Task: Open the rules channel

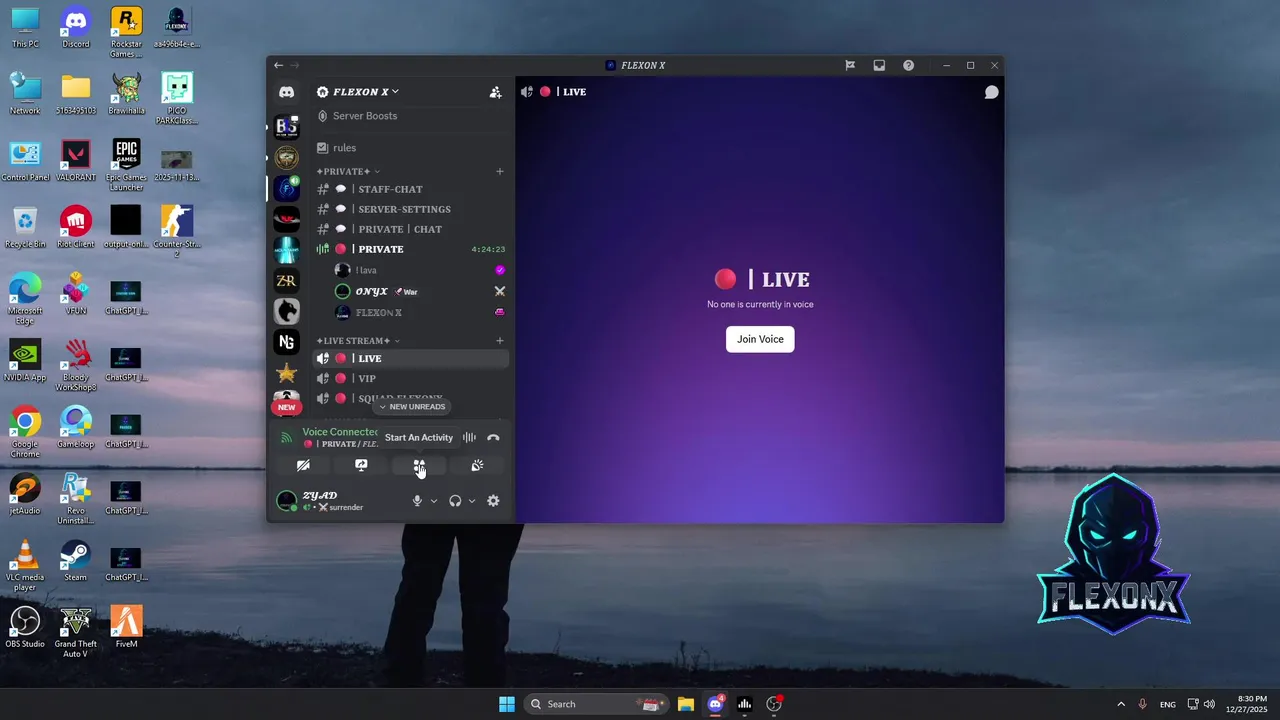Action: click(x=411, y=148)
